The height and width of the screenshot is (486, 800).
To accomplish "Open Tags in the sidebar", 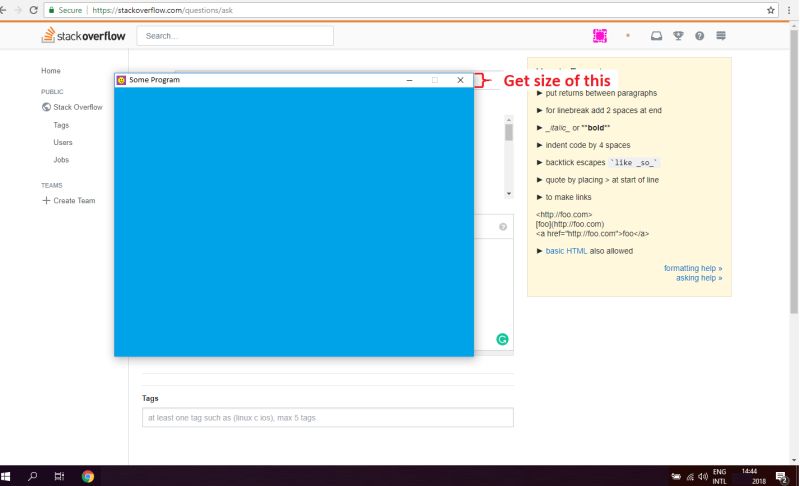I will tap(61, 125).
